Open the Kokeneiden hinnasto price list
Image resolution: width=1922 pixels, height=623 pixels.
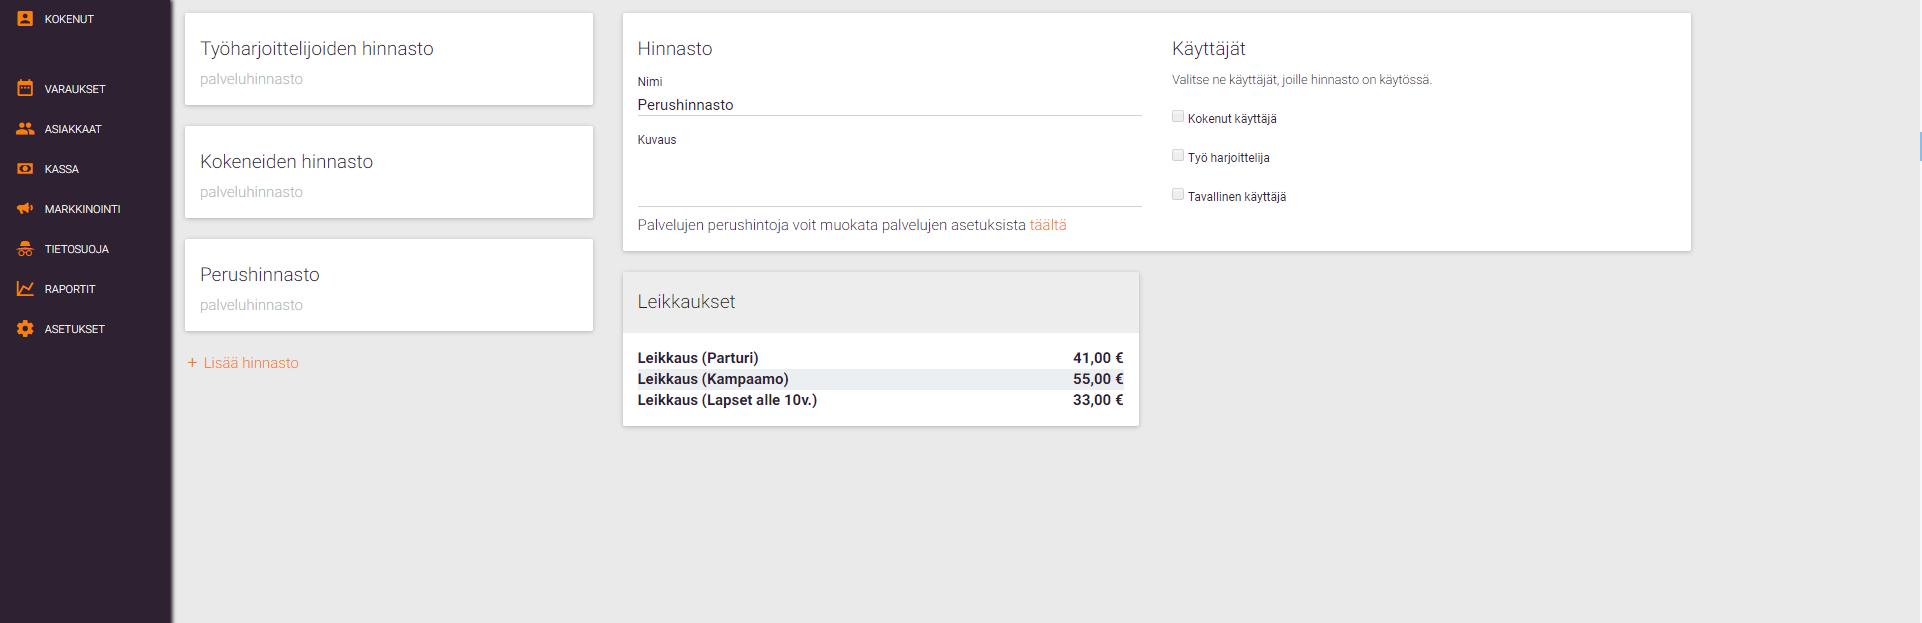tap(388, 172)
